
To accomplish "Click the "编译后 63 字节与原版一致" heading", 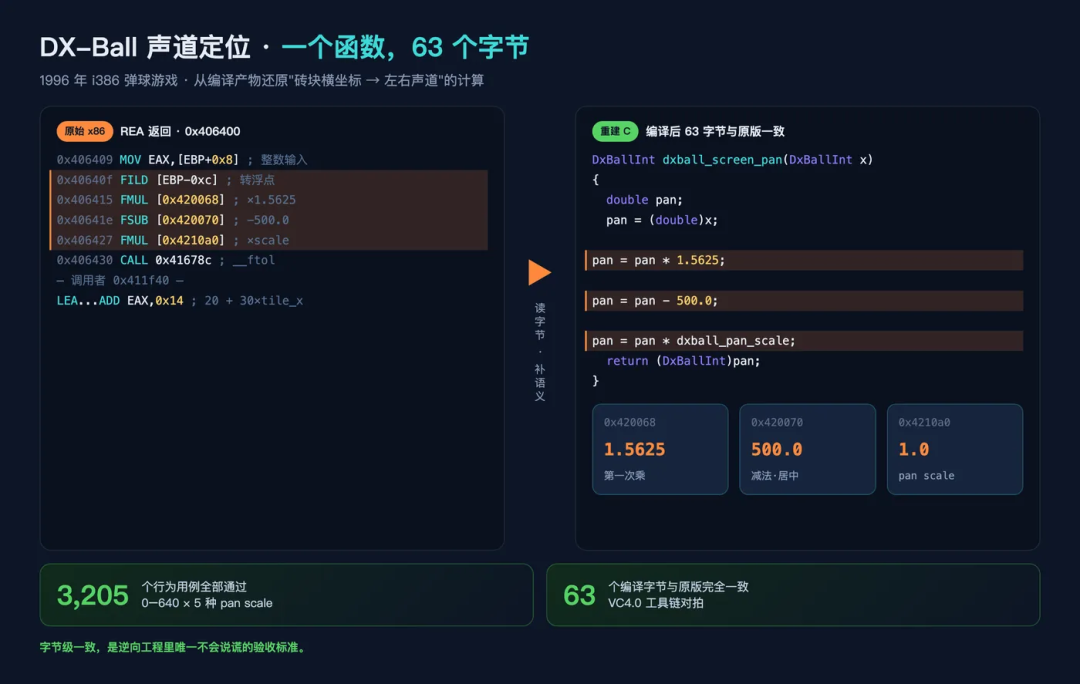I will coord(715,131).
